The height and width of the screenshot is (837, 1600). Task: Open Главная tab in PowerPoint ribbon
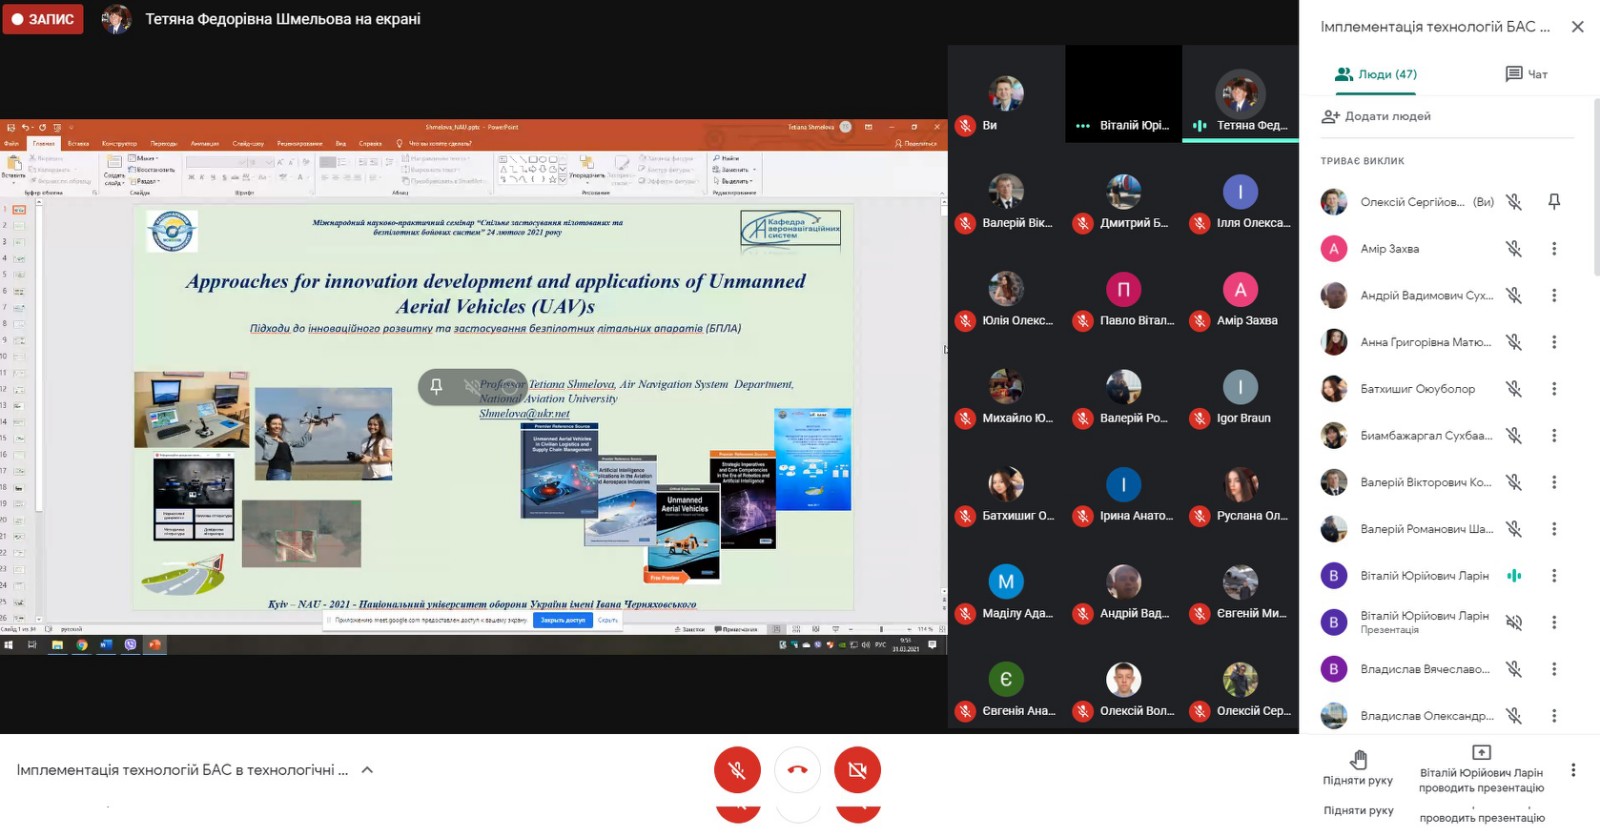click(44, 144)
